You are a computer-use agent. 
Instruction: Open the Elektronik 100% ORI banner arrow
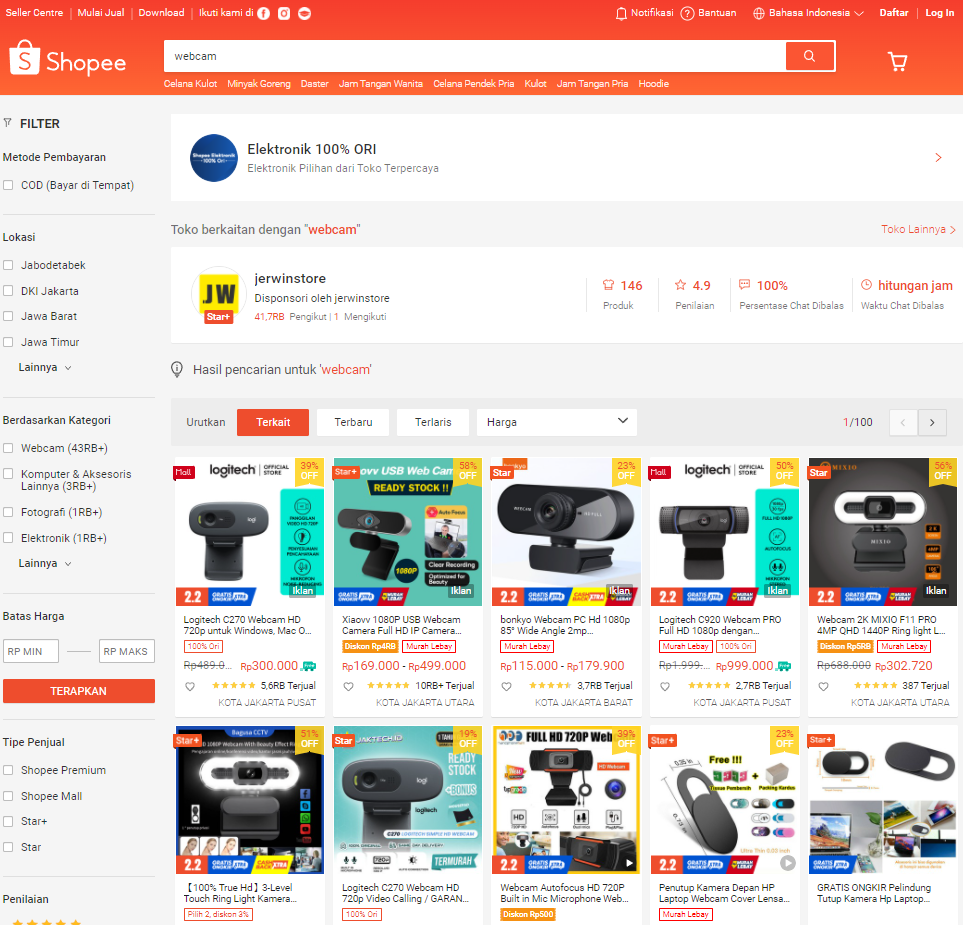938,158
